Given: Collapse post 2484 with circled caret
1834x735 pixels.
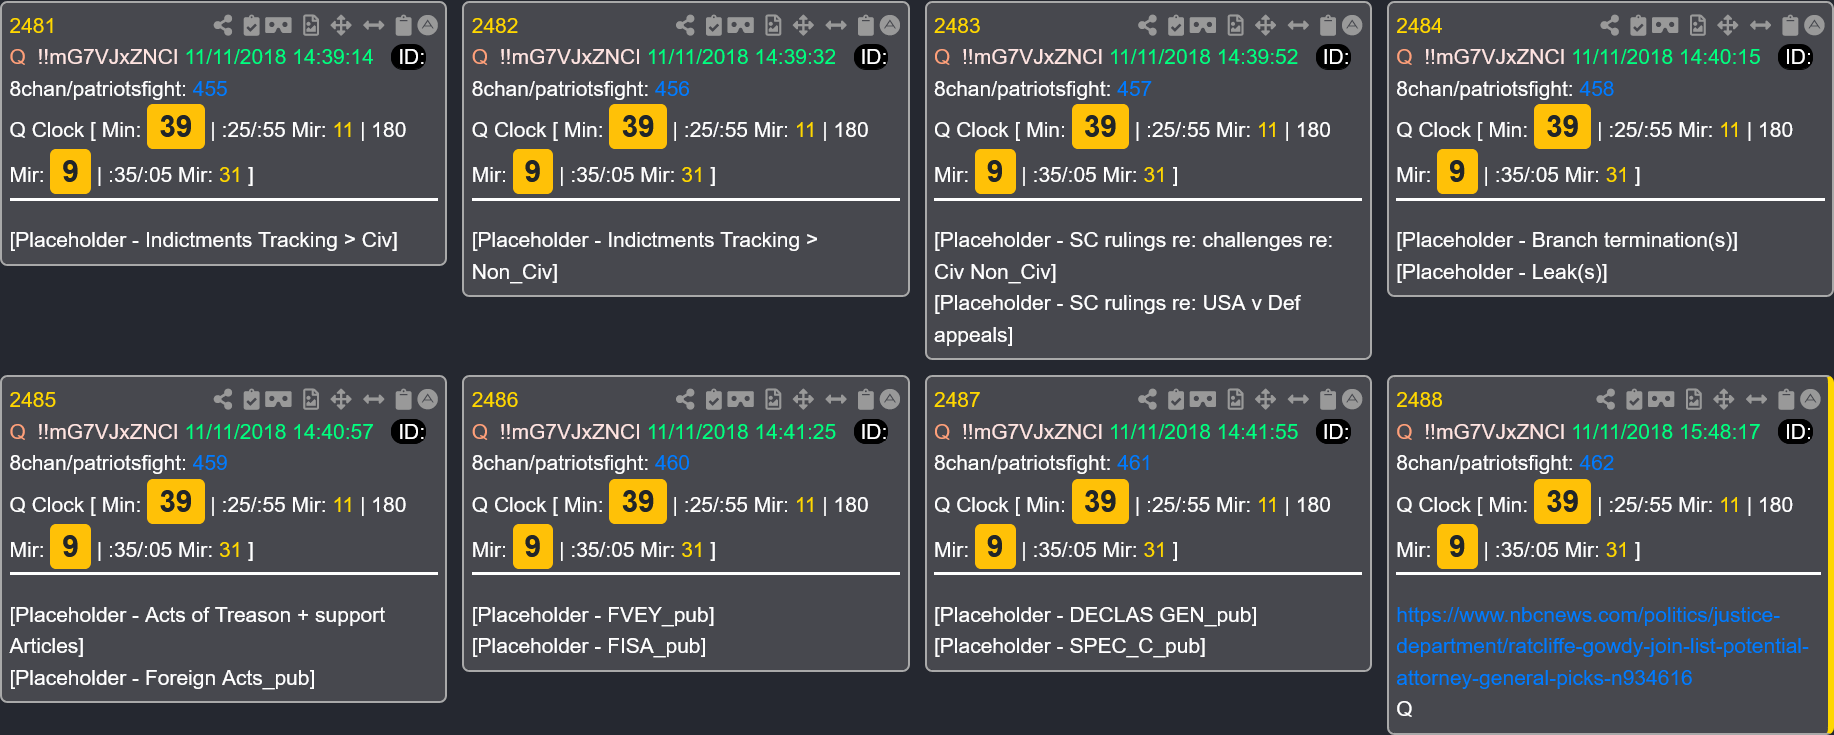Looking at the screenshot, I should coord(1814,25).
